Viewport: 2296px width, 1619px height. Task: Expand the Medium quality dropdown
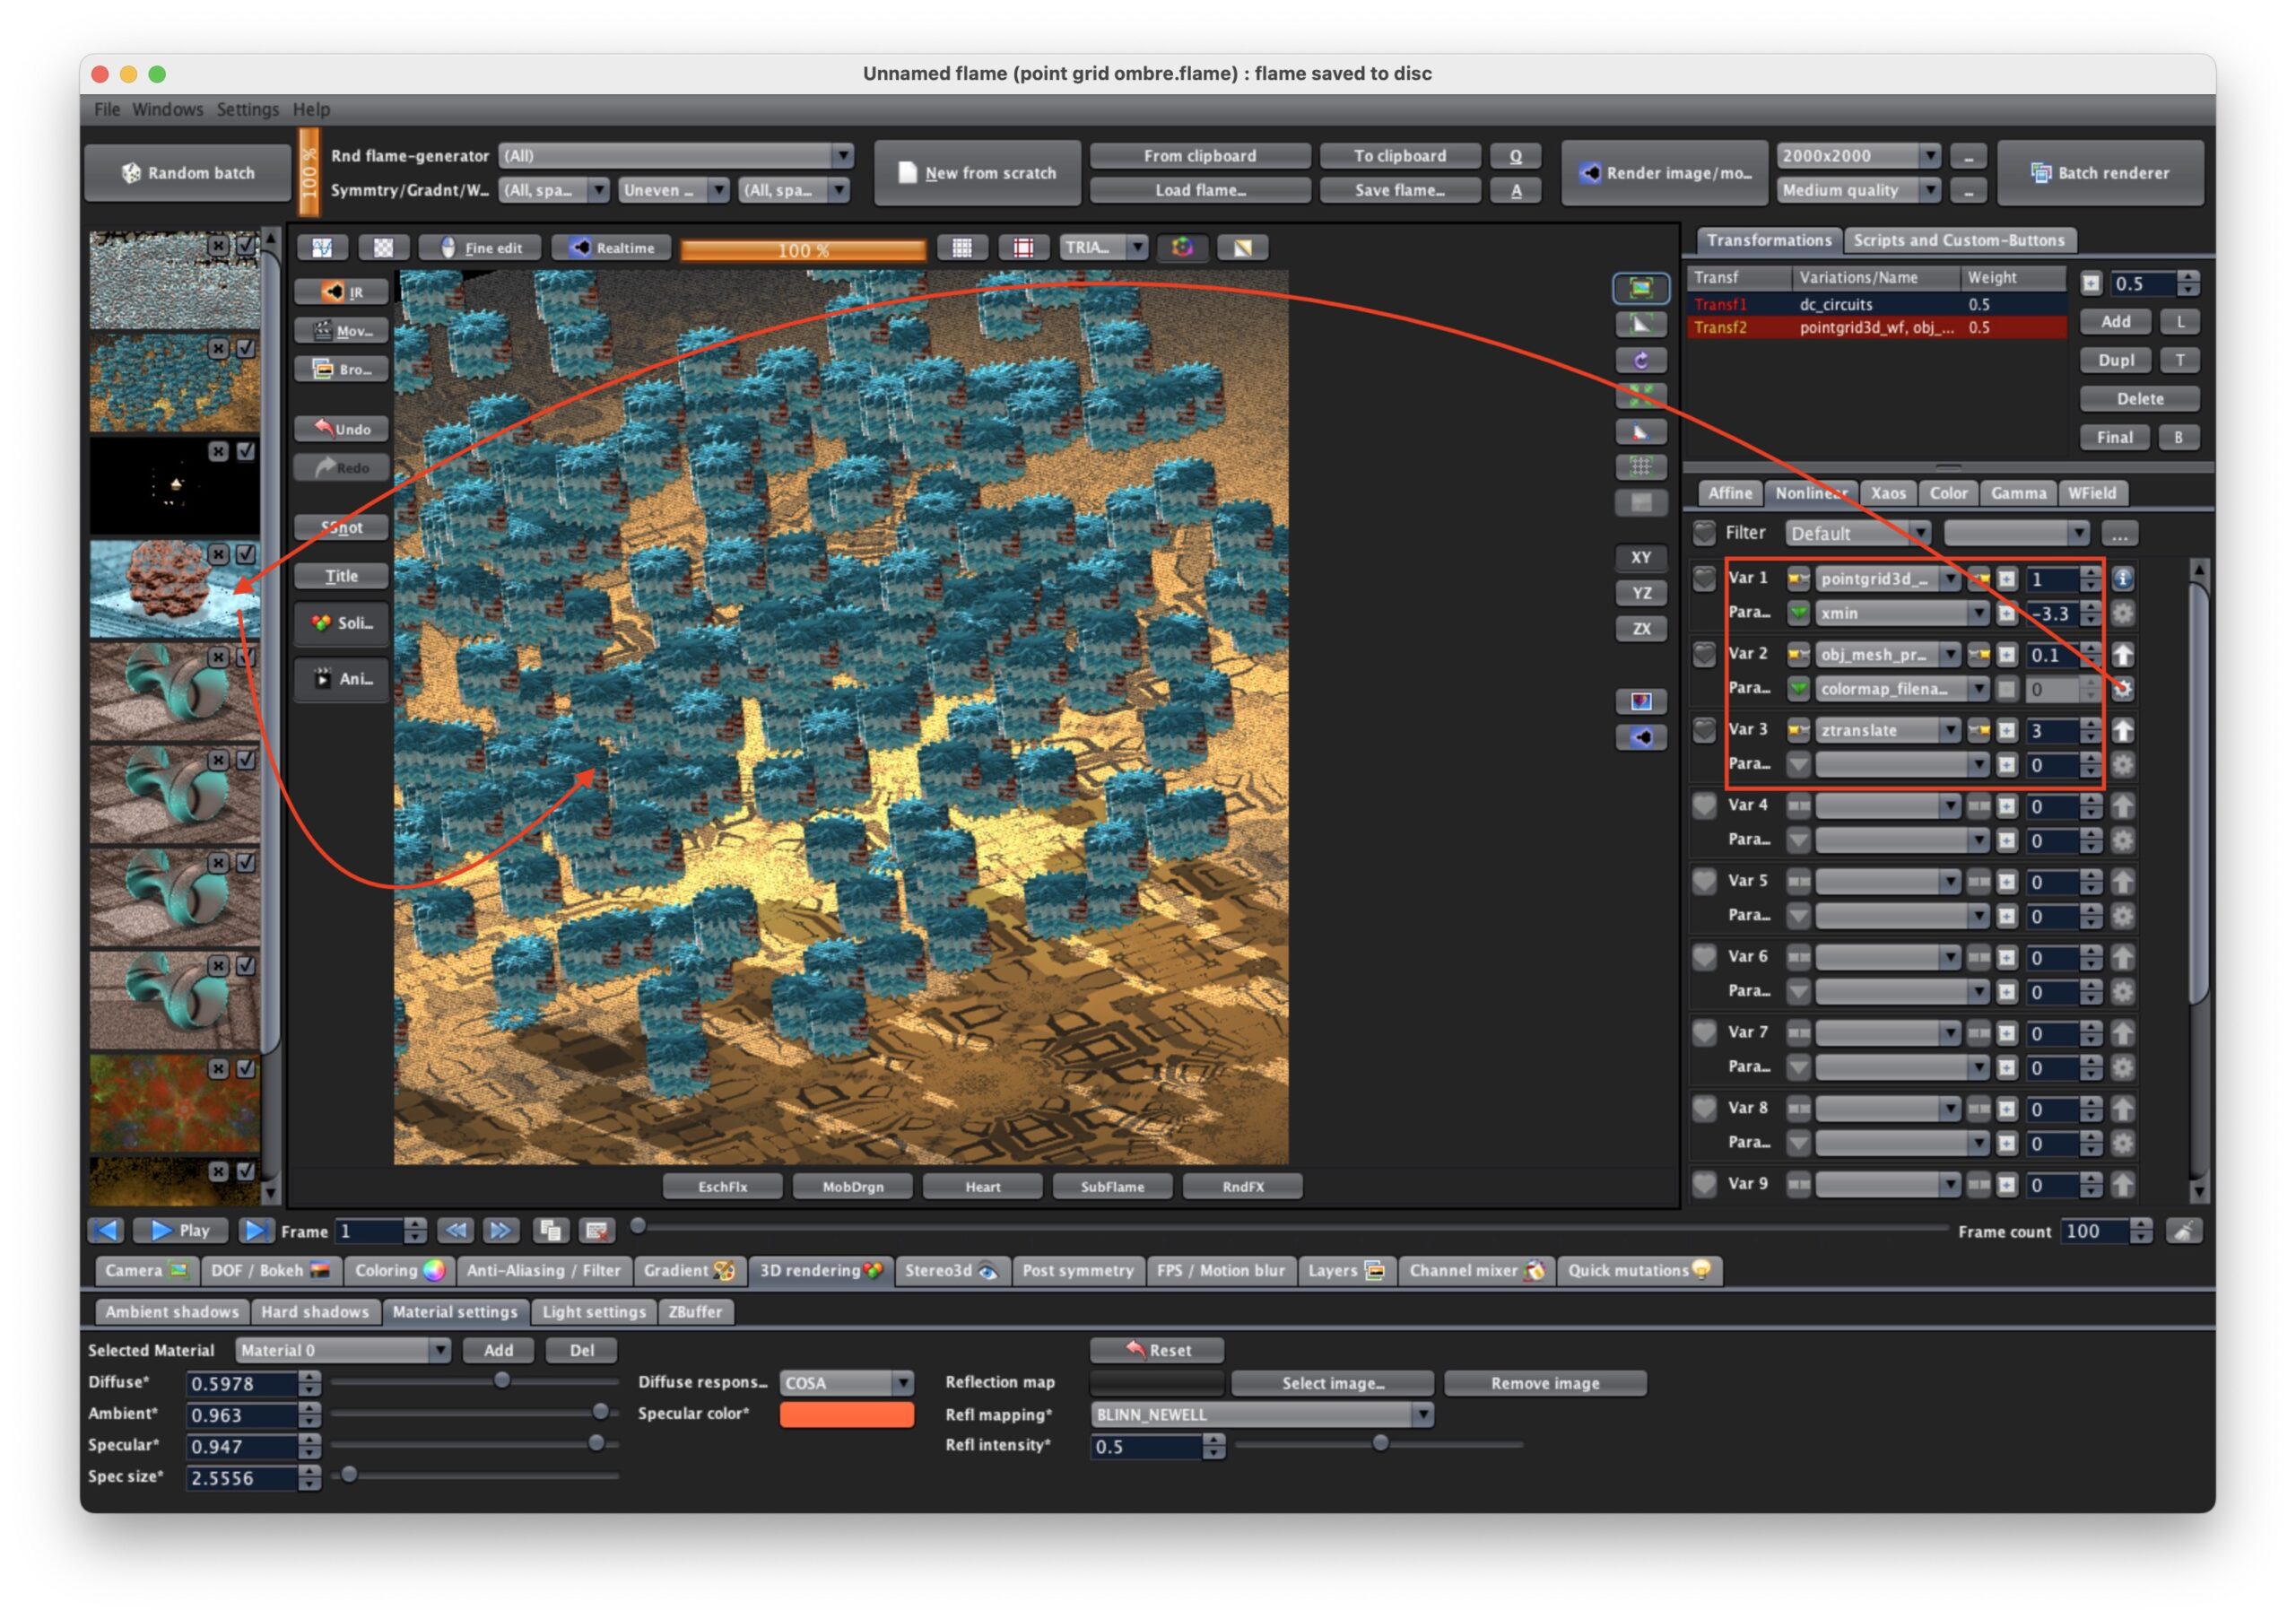[1858, 190]
